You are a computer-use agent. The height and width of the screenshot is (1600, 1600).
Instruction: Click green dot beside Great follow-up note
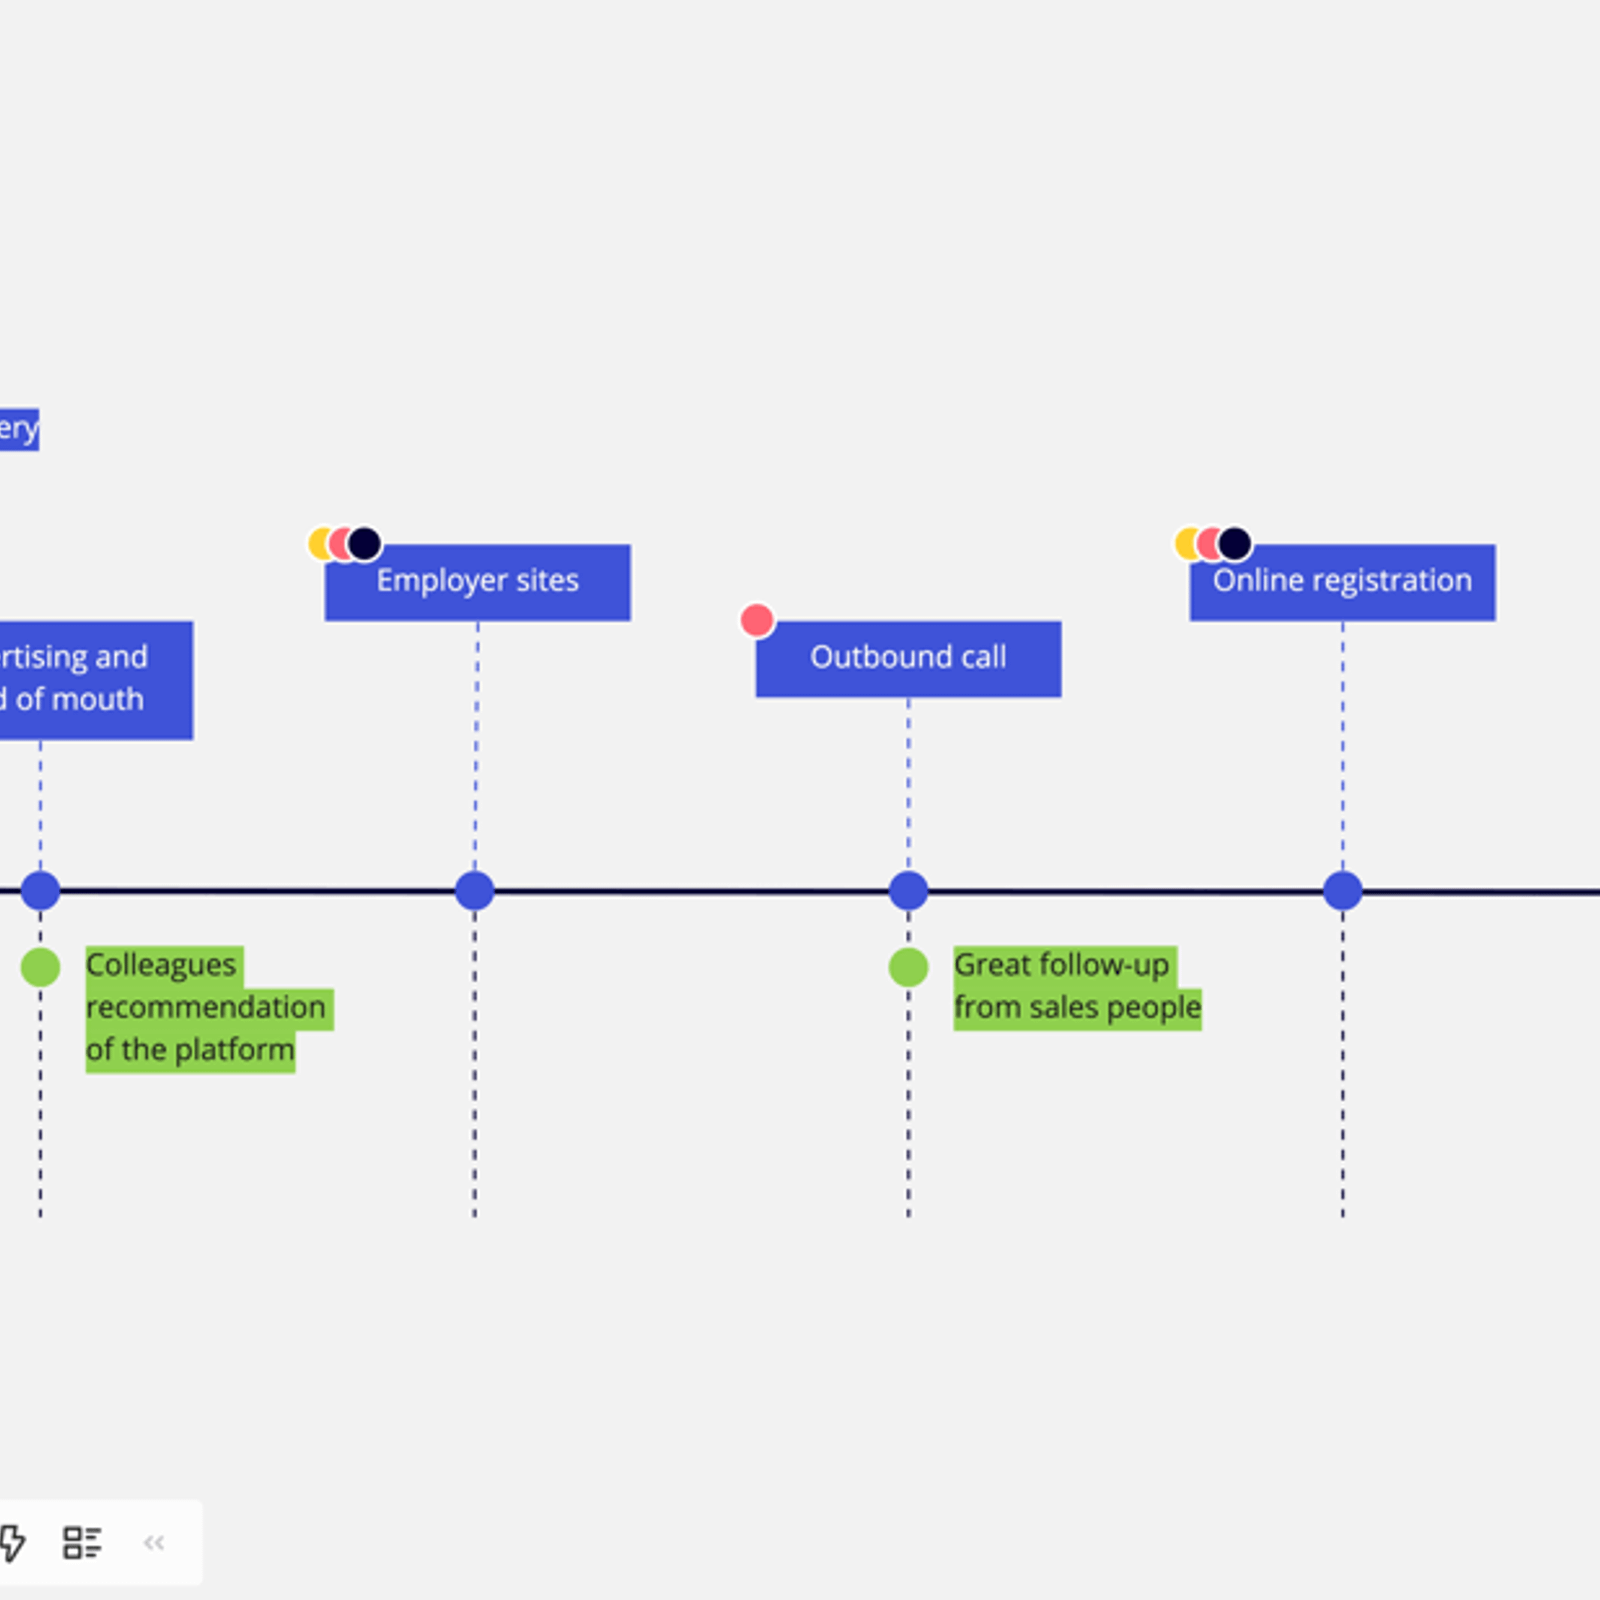(x=908, y=967)
